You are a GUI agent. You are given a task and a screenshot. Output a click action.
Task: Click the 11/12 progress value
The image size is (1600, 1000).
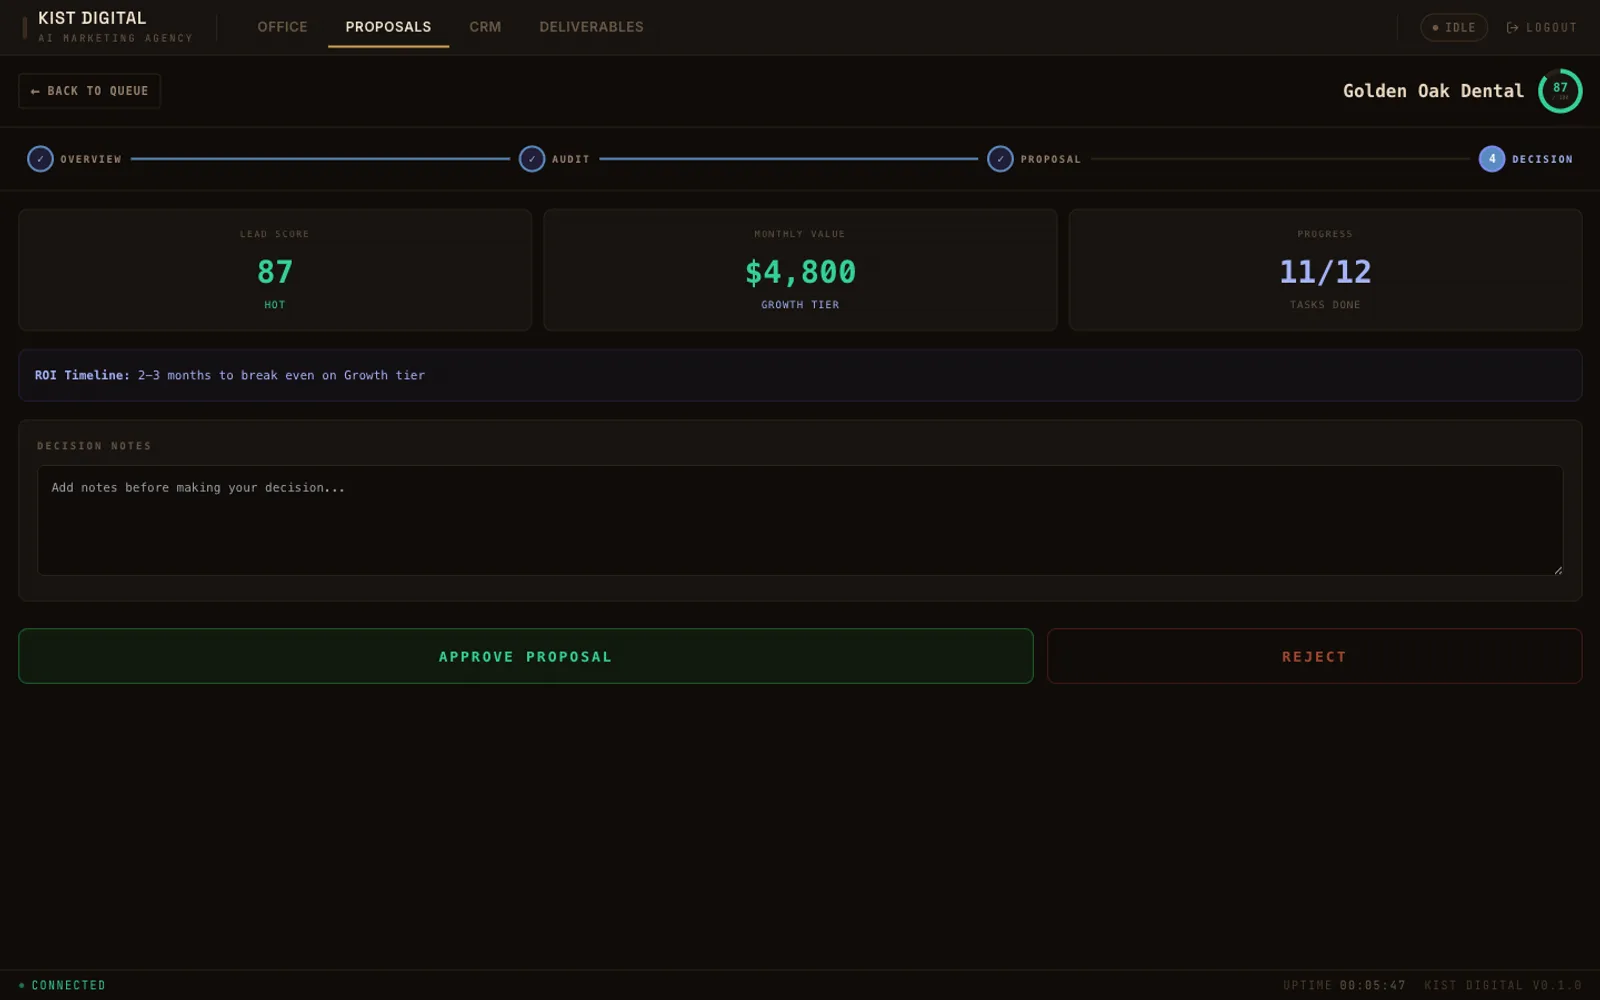(x=1325, y=272)
